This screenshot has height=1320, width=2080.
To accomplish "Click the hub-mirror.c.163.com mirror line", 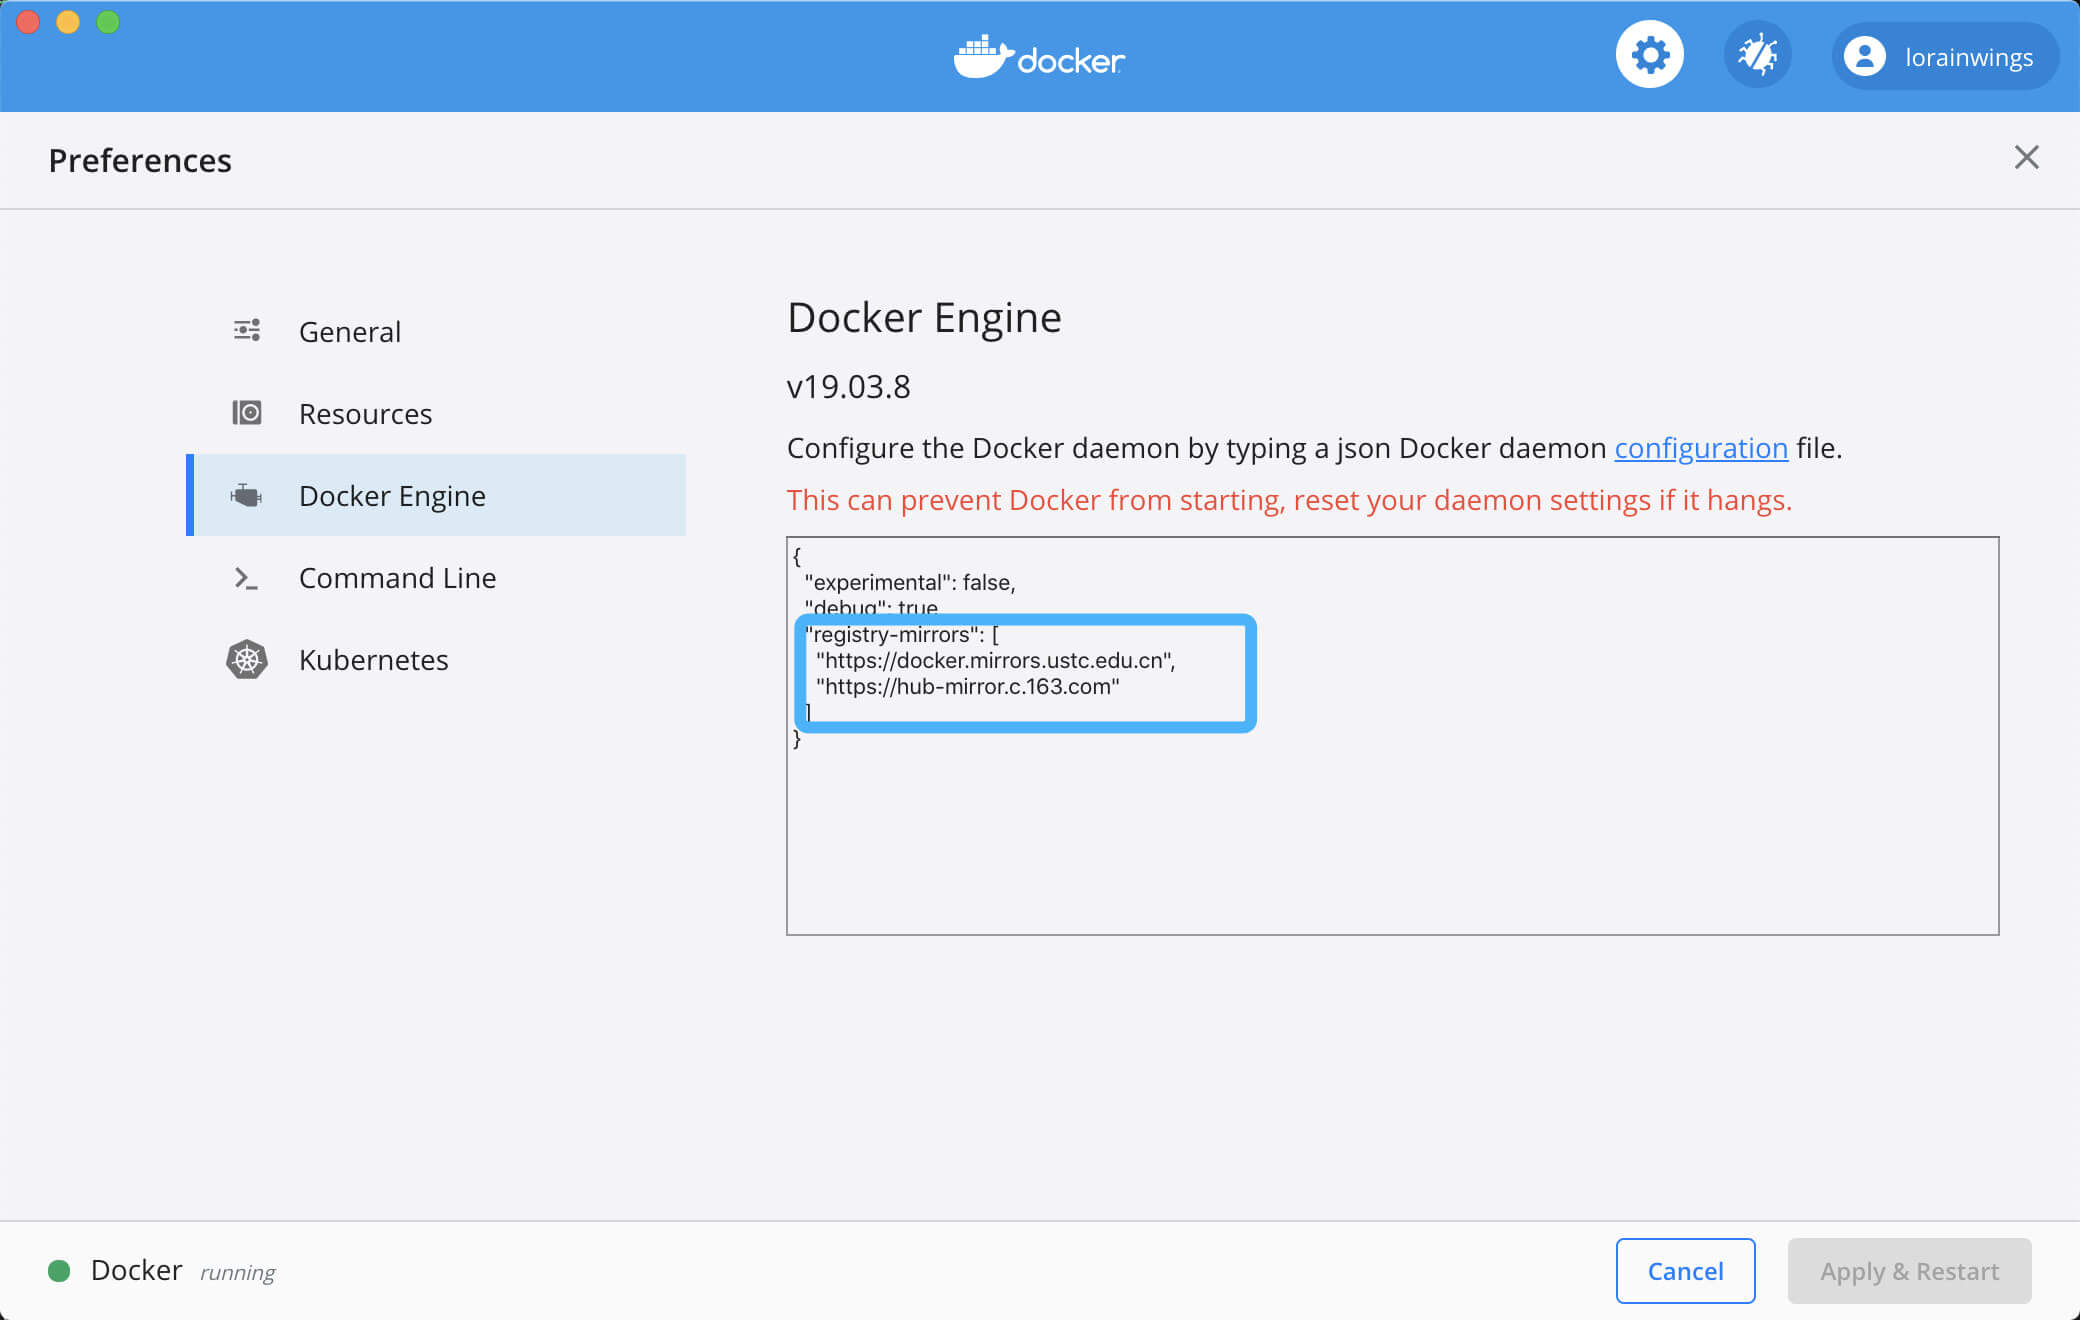I will coord(967,686).
